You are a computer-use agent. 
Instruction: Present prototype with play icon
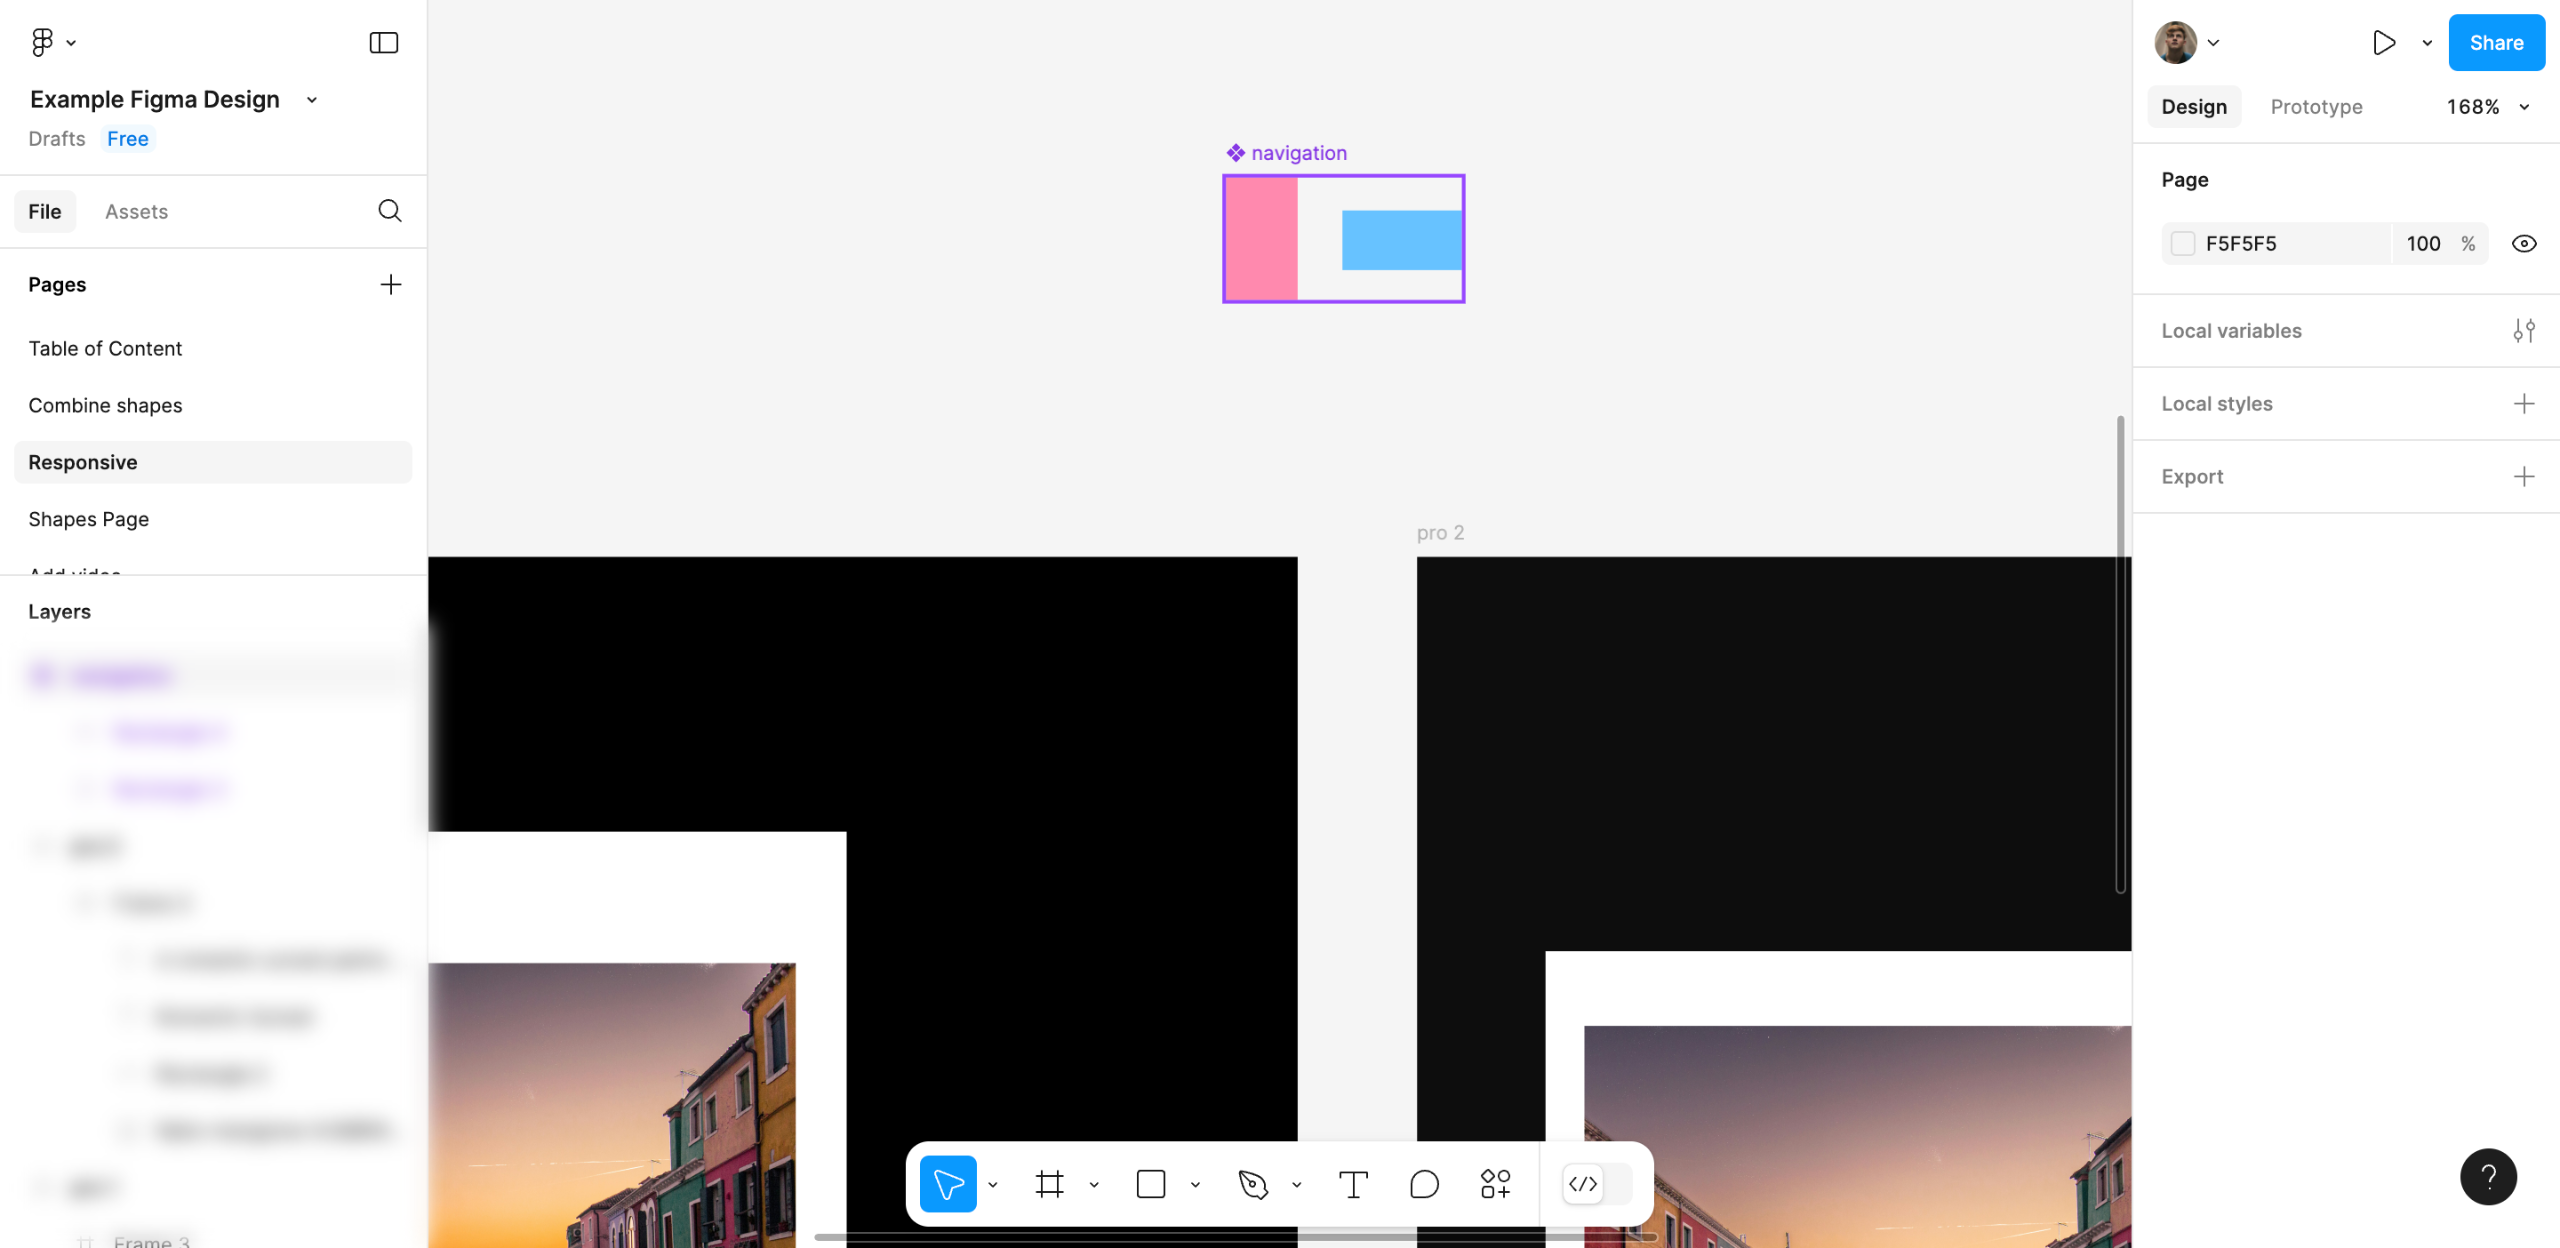2384,43
